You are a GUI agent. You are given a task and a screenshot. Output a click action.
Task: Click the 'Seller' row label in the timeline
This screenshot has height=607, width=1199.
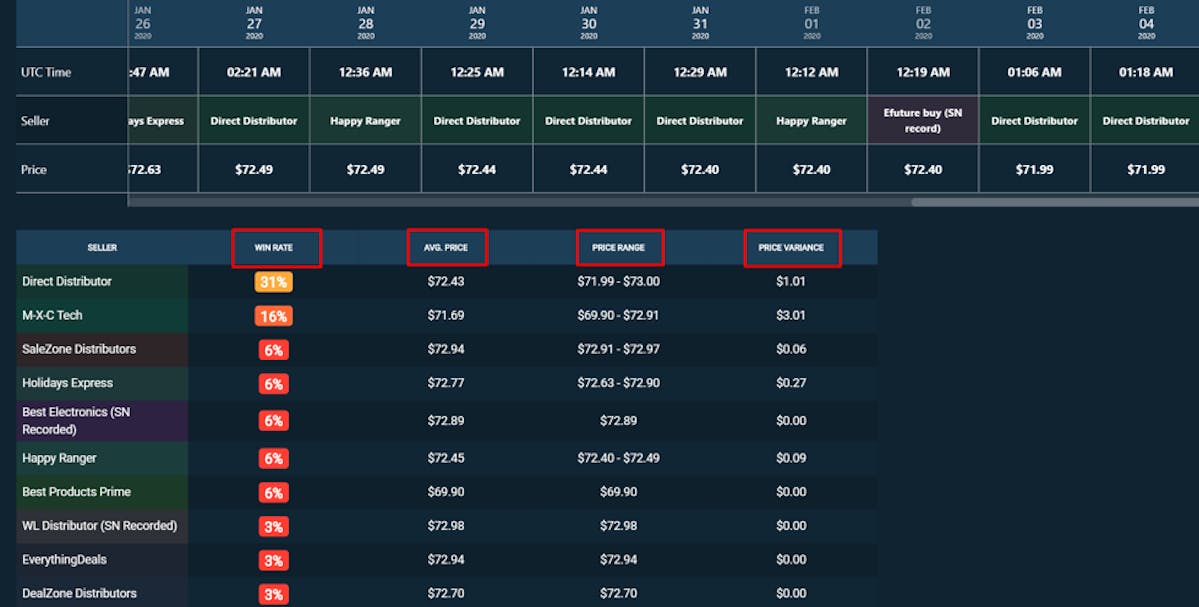coord(35,121)
